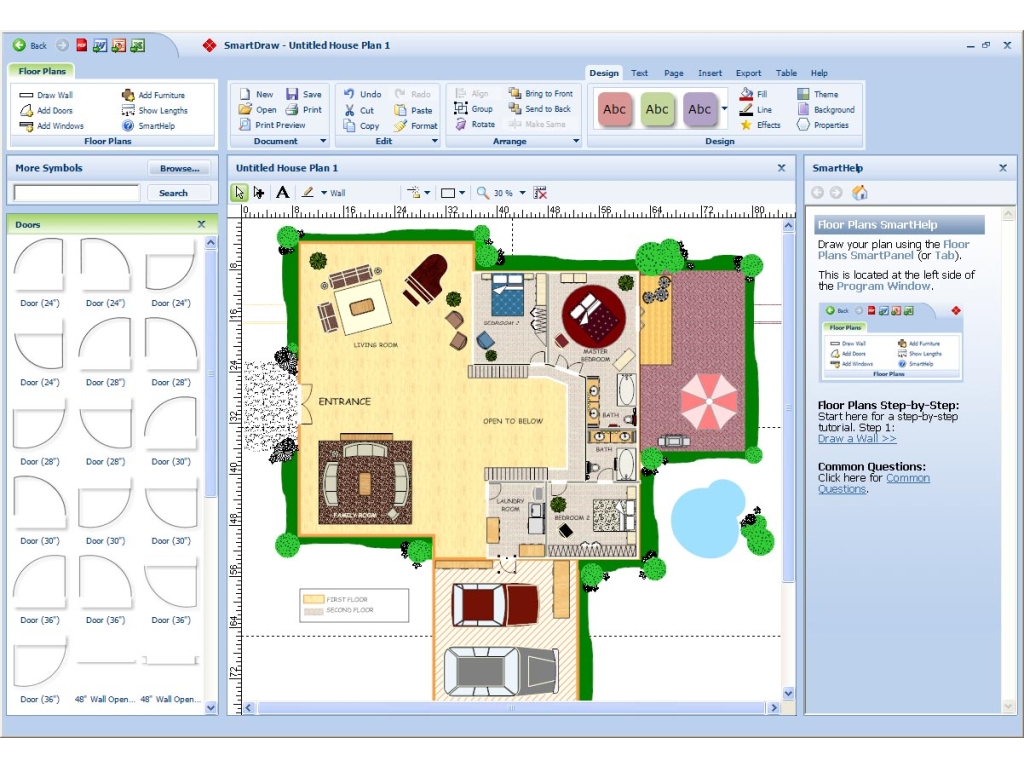This screenshot has width=1024, height=768.
Task: Click the Format painter
Action: click(x=416, y=125)
